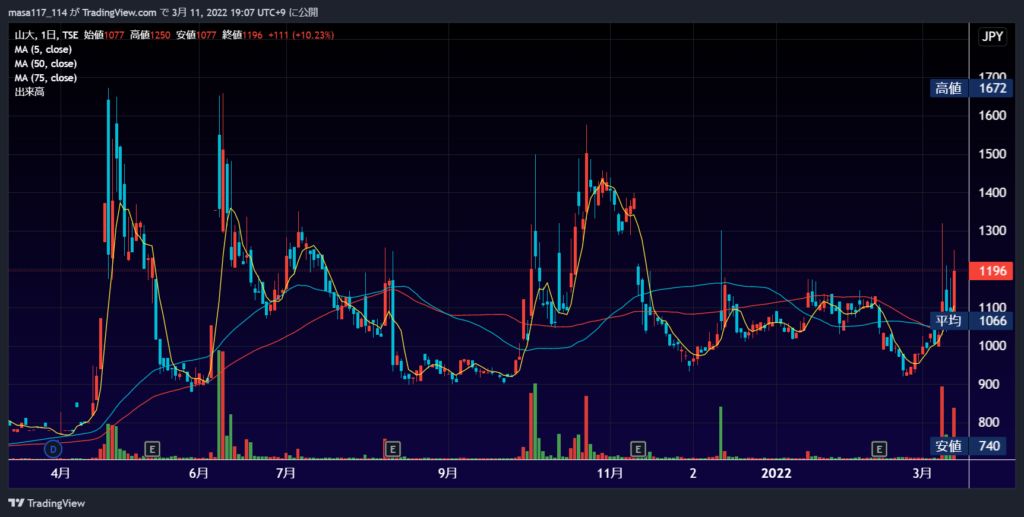Viewport: 1024px width, 517px height.
Task: Click the dividend D marker near April
Action: point(53,448)
